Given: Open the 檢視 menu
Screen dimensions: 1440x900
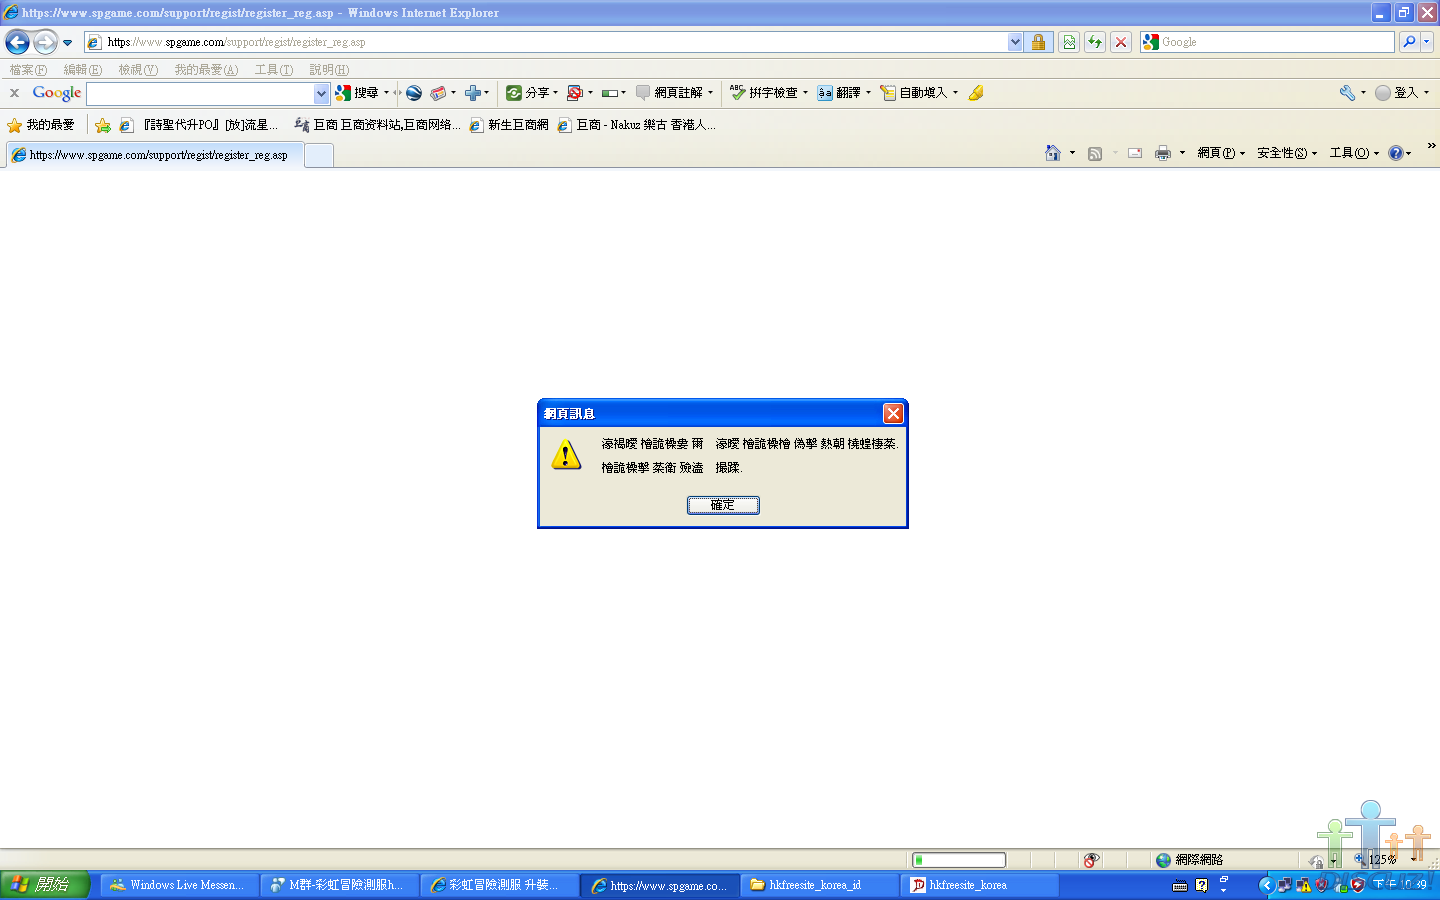Looking at the screenshot, I should 138,70.
